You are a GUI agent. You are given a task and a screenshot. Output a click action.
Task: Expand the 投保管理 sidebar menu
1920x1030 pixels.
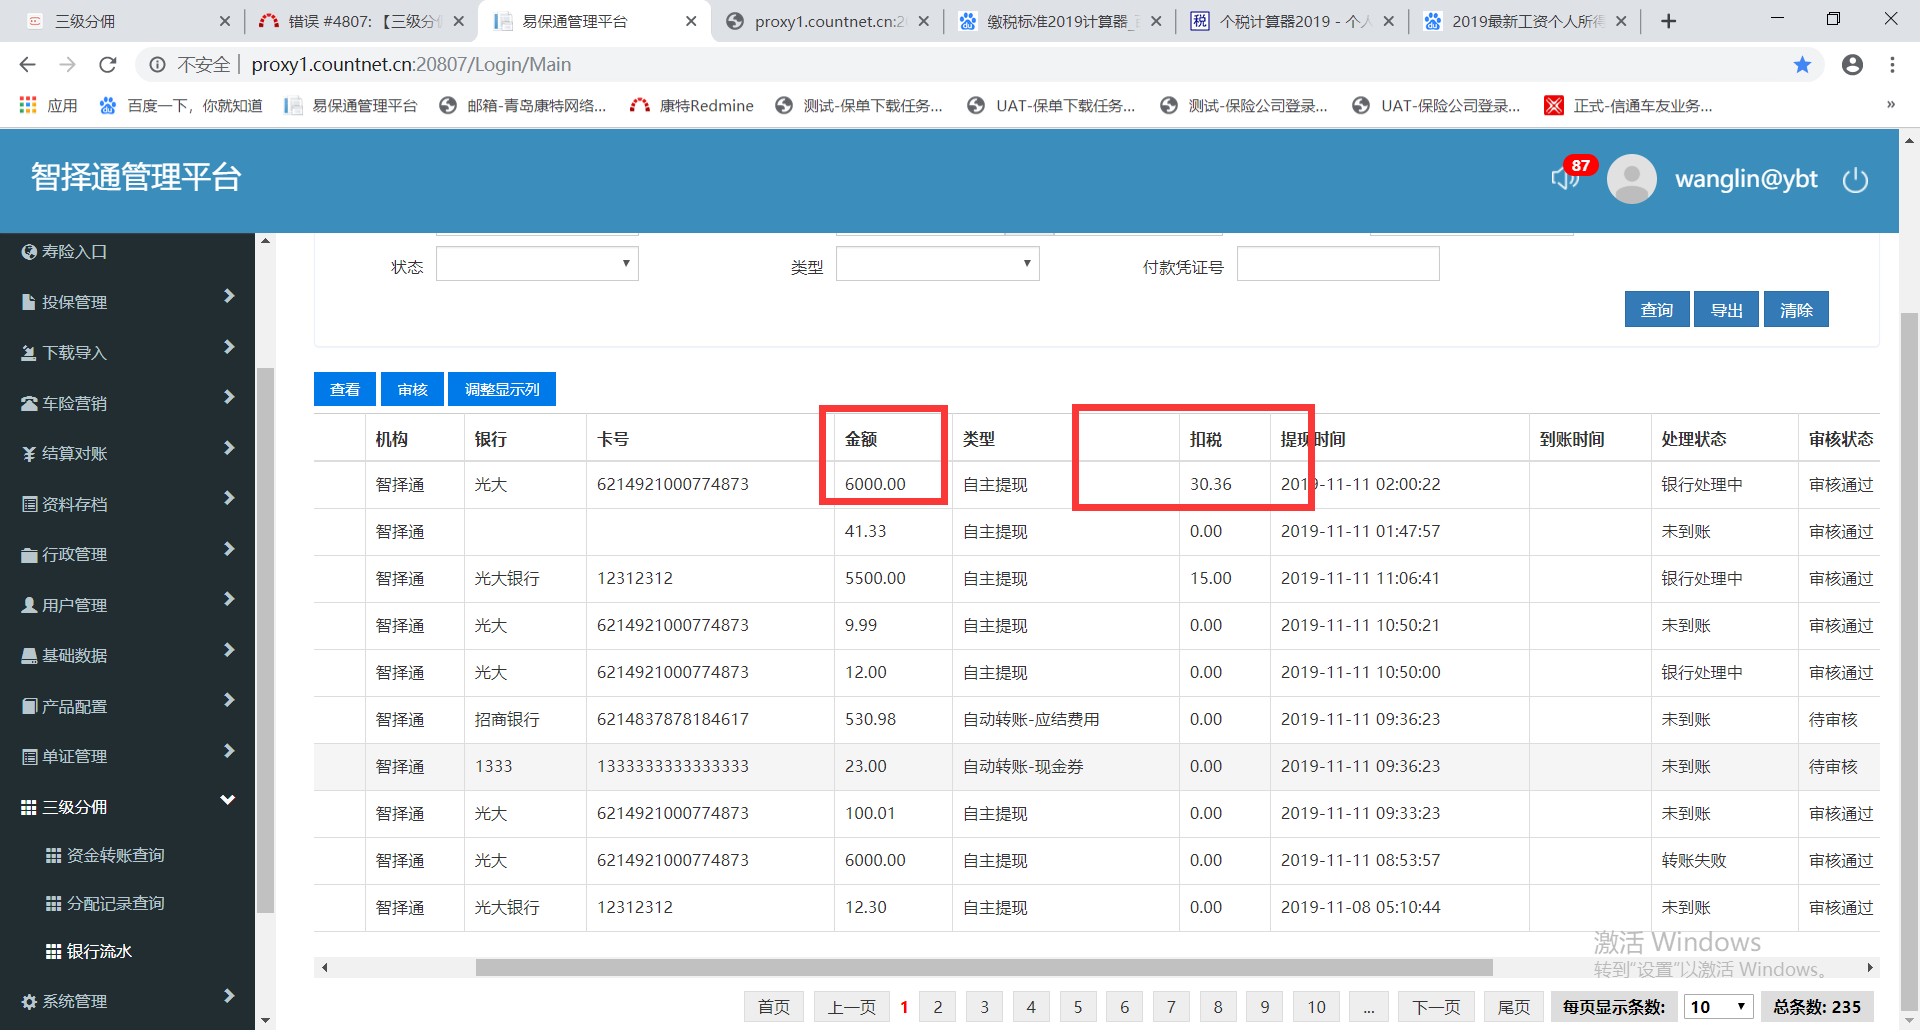tap(127, 301)
